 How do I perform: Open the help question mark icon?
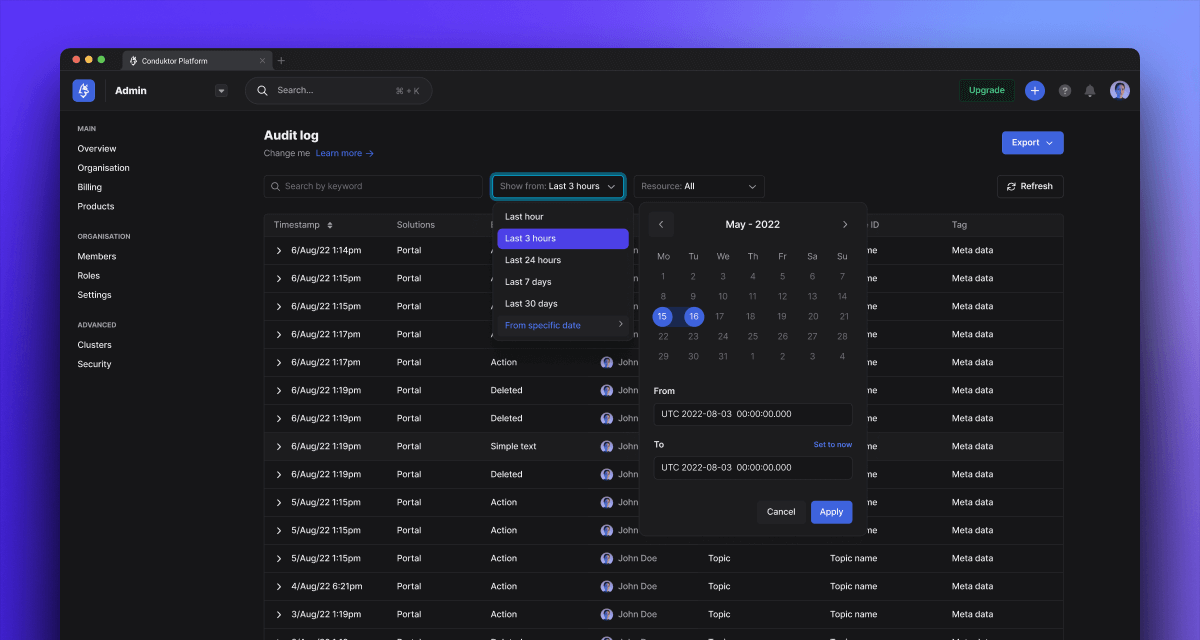(1065, 91)
